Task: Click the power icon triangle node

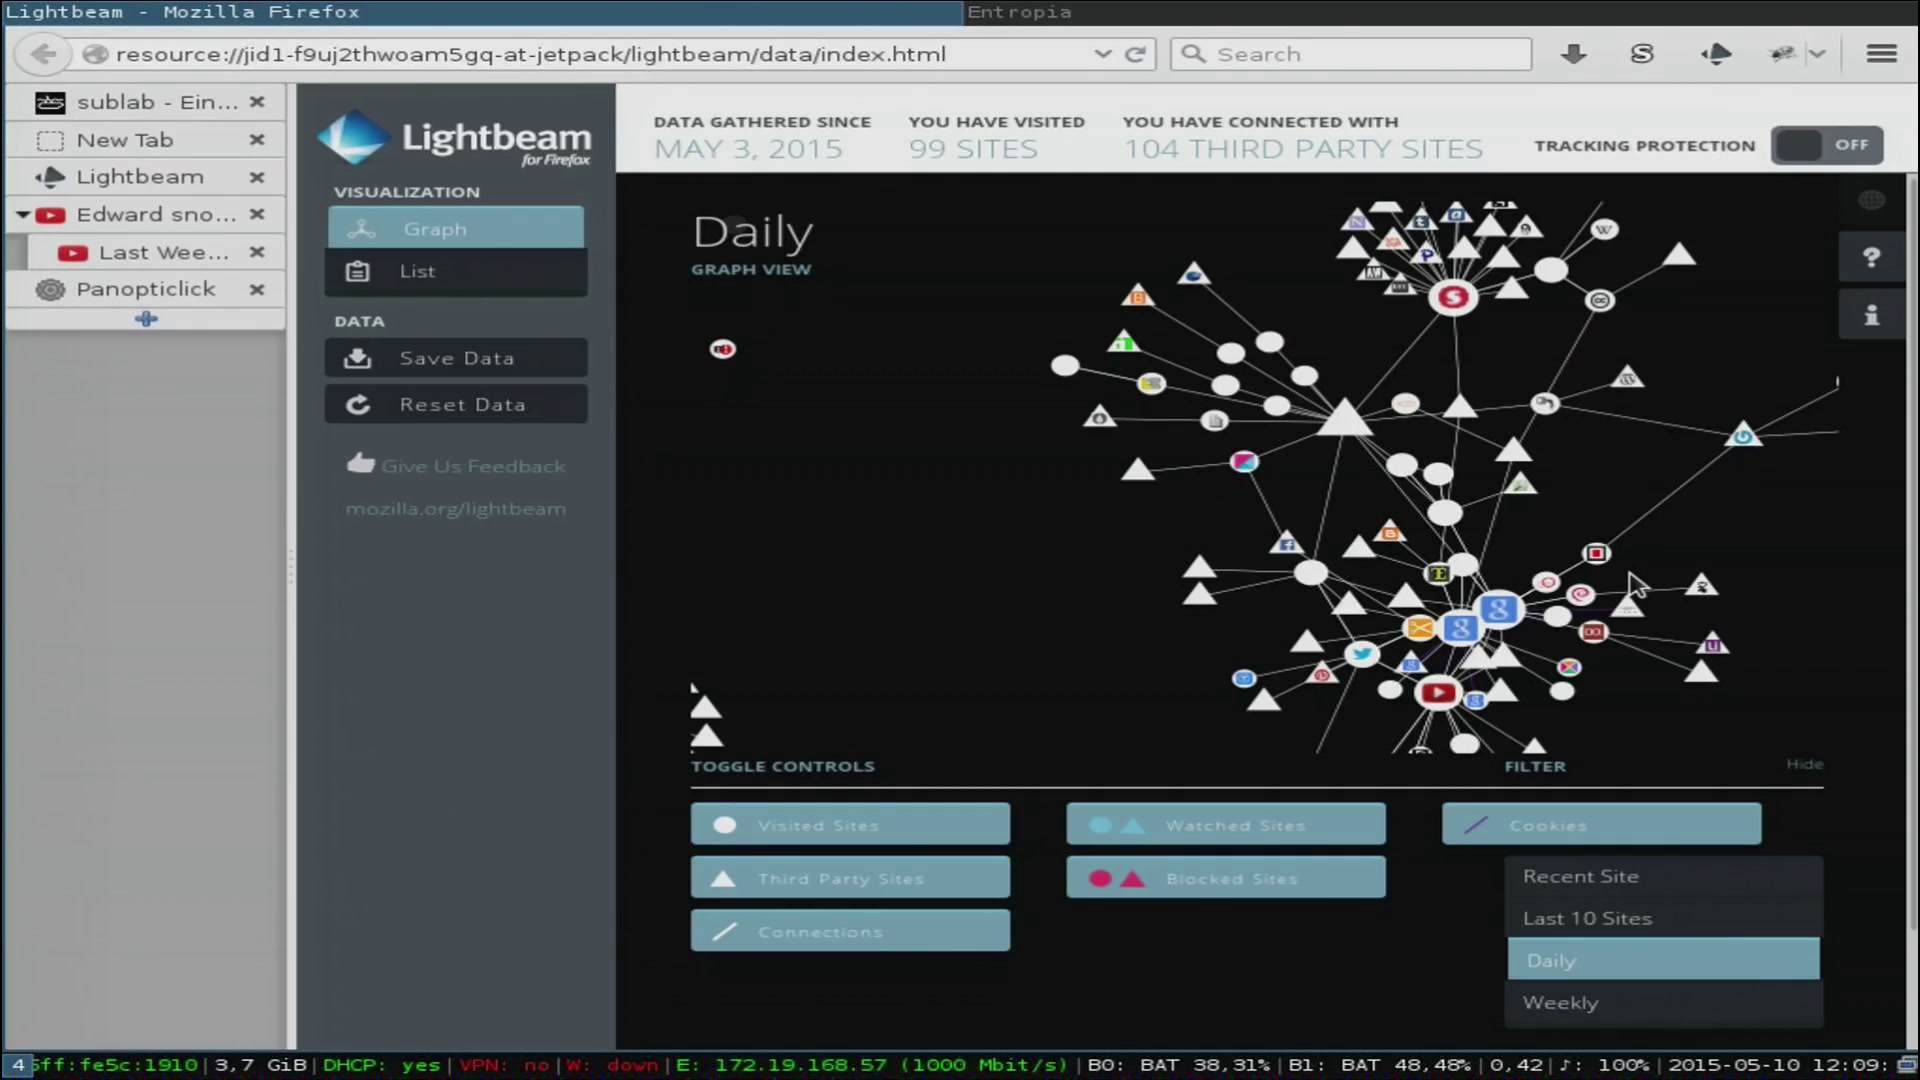Action: tap(1743, 435)
